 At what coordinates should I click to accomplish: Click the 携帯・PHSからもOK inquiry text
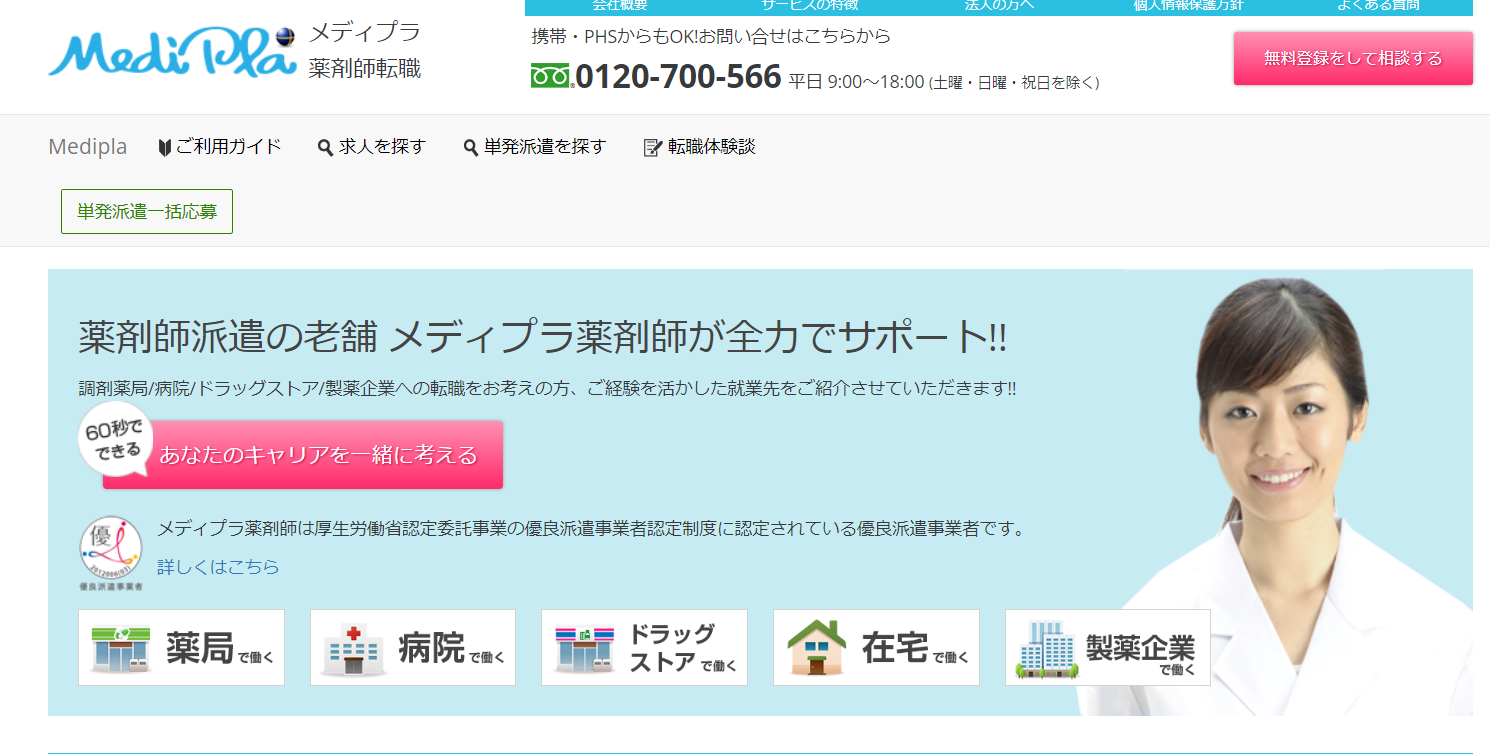pyautogui.click(x=711, y=37)
